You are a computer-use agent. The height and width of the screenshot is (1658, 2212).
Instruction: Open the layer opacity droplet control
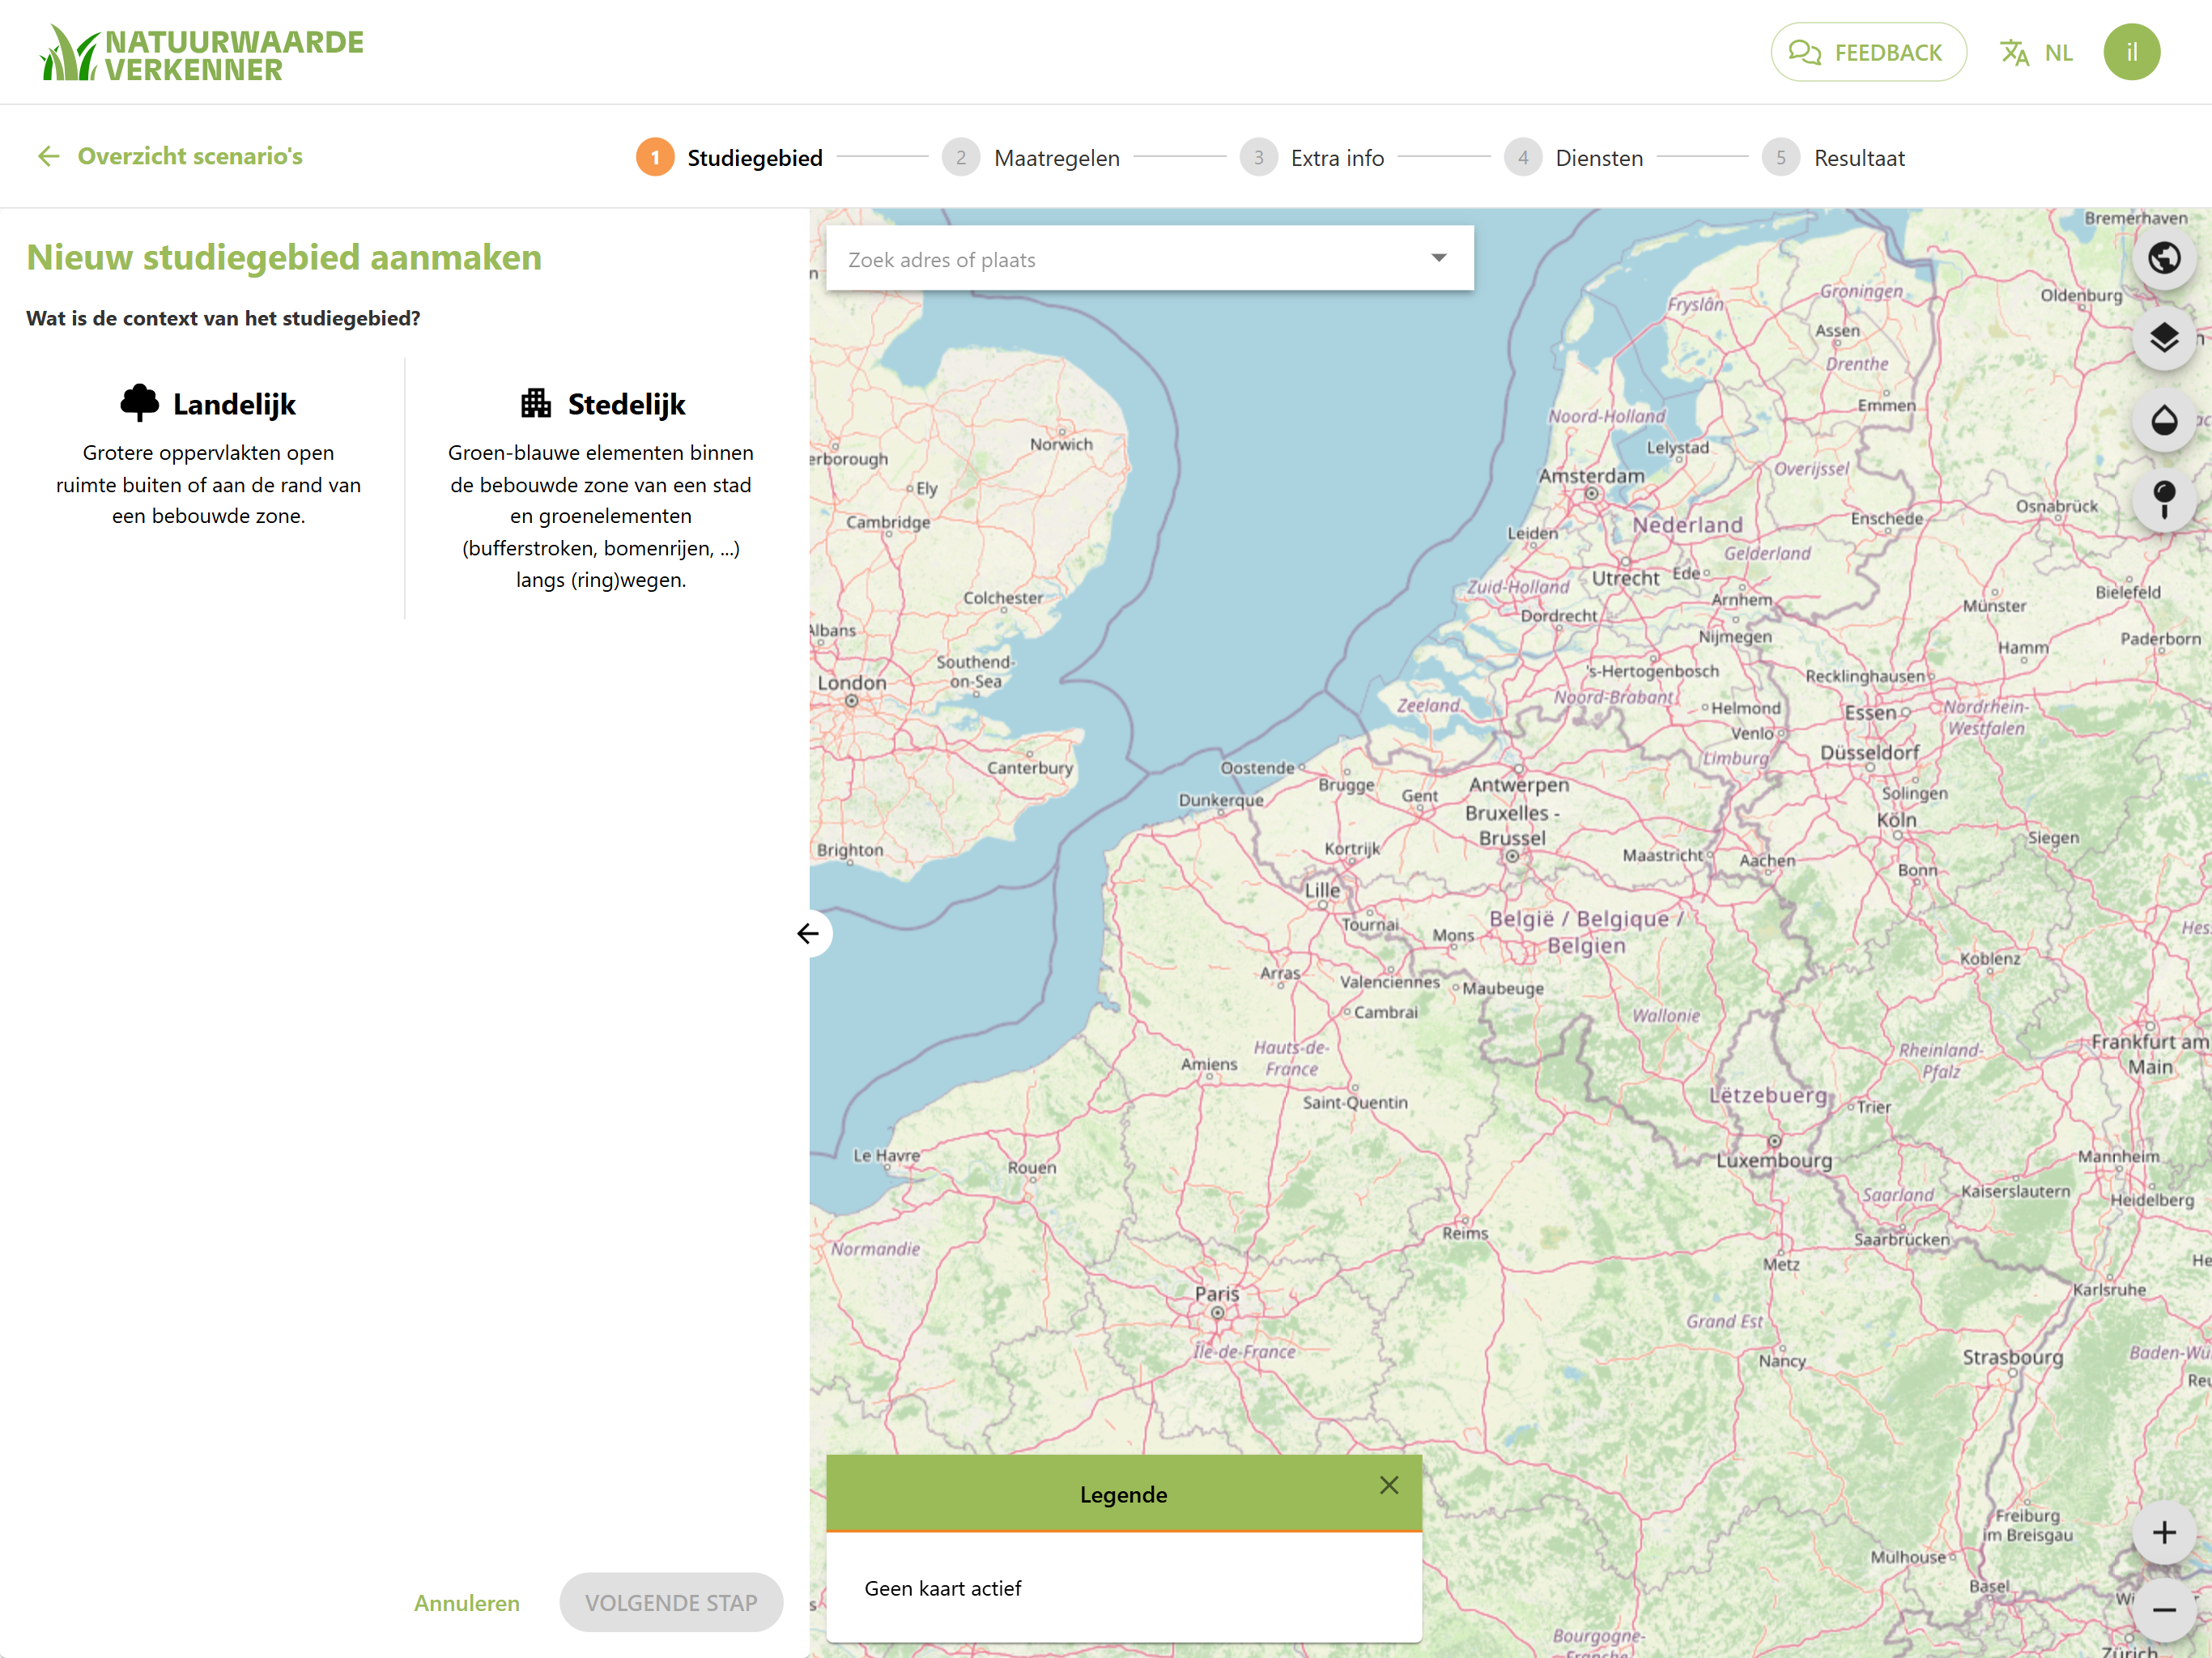tap(2164, 420)
